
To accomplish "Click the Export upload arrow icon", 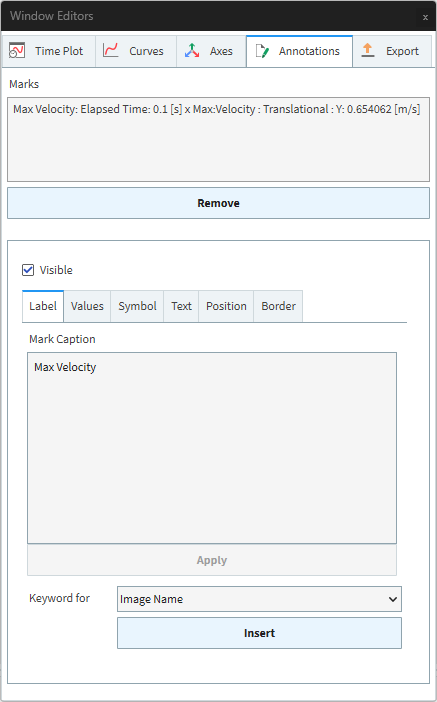I will click(x=368, y=50).
